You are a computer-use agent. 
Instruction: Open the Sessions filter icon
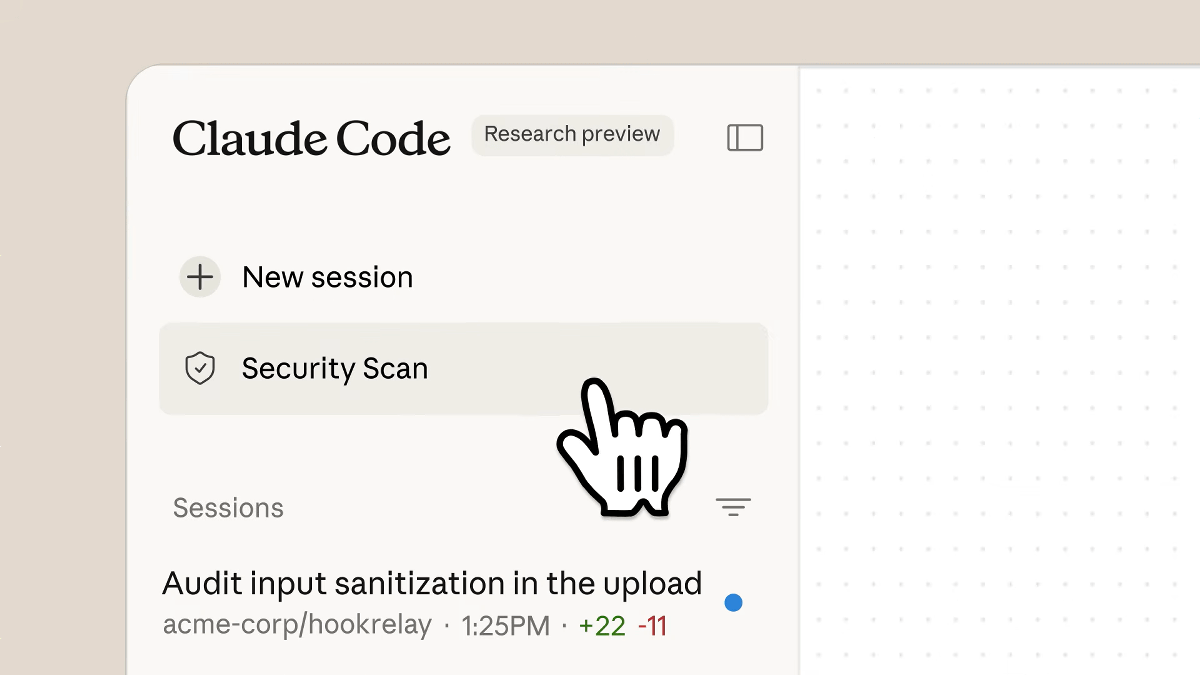coord(733,507)
